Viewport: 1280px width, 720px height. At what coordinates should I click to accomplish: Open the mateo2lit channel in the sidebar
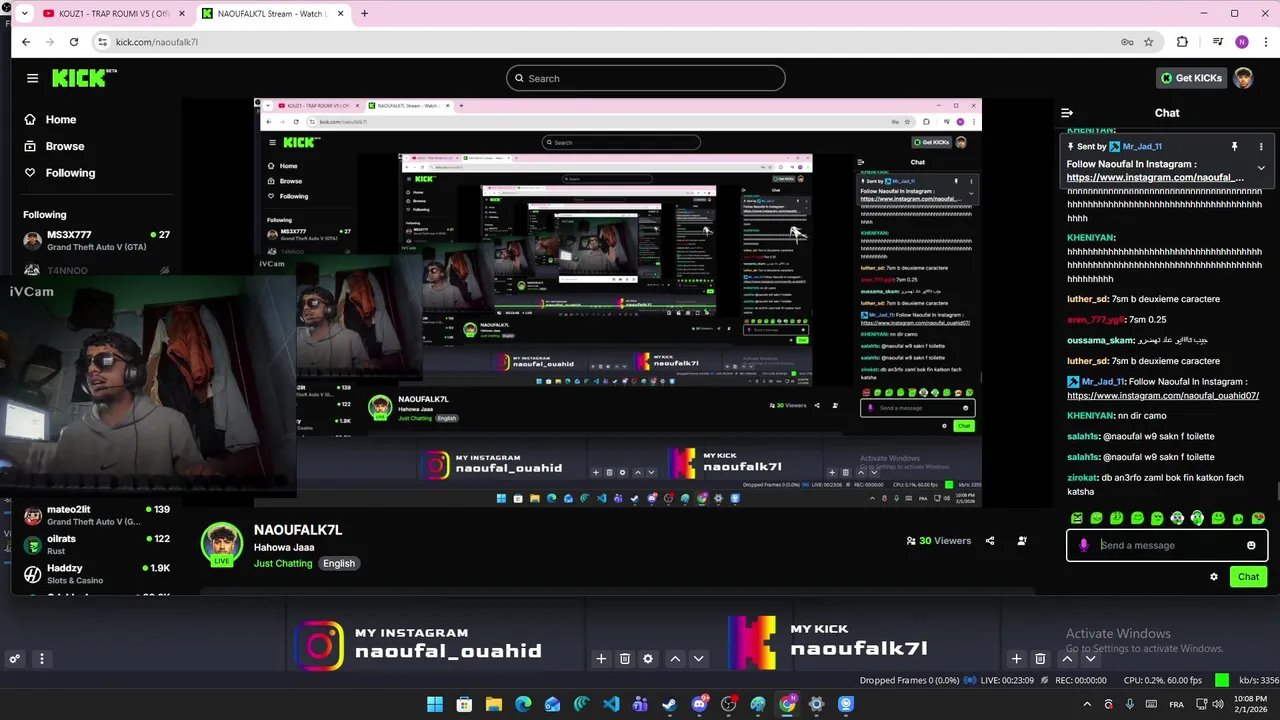pyautogui.click(x=96, y=515)
